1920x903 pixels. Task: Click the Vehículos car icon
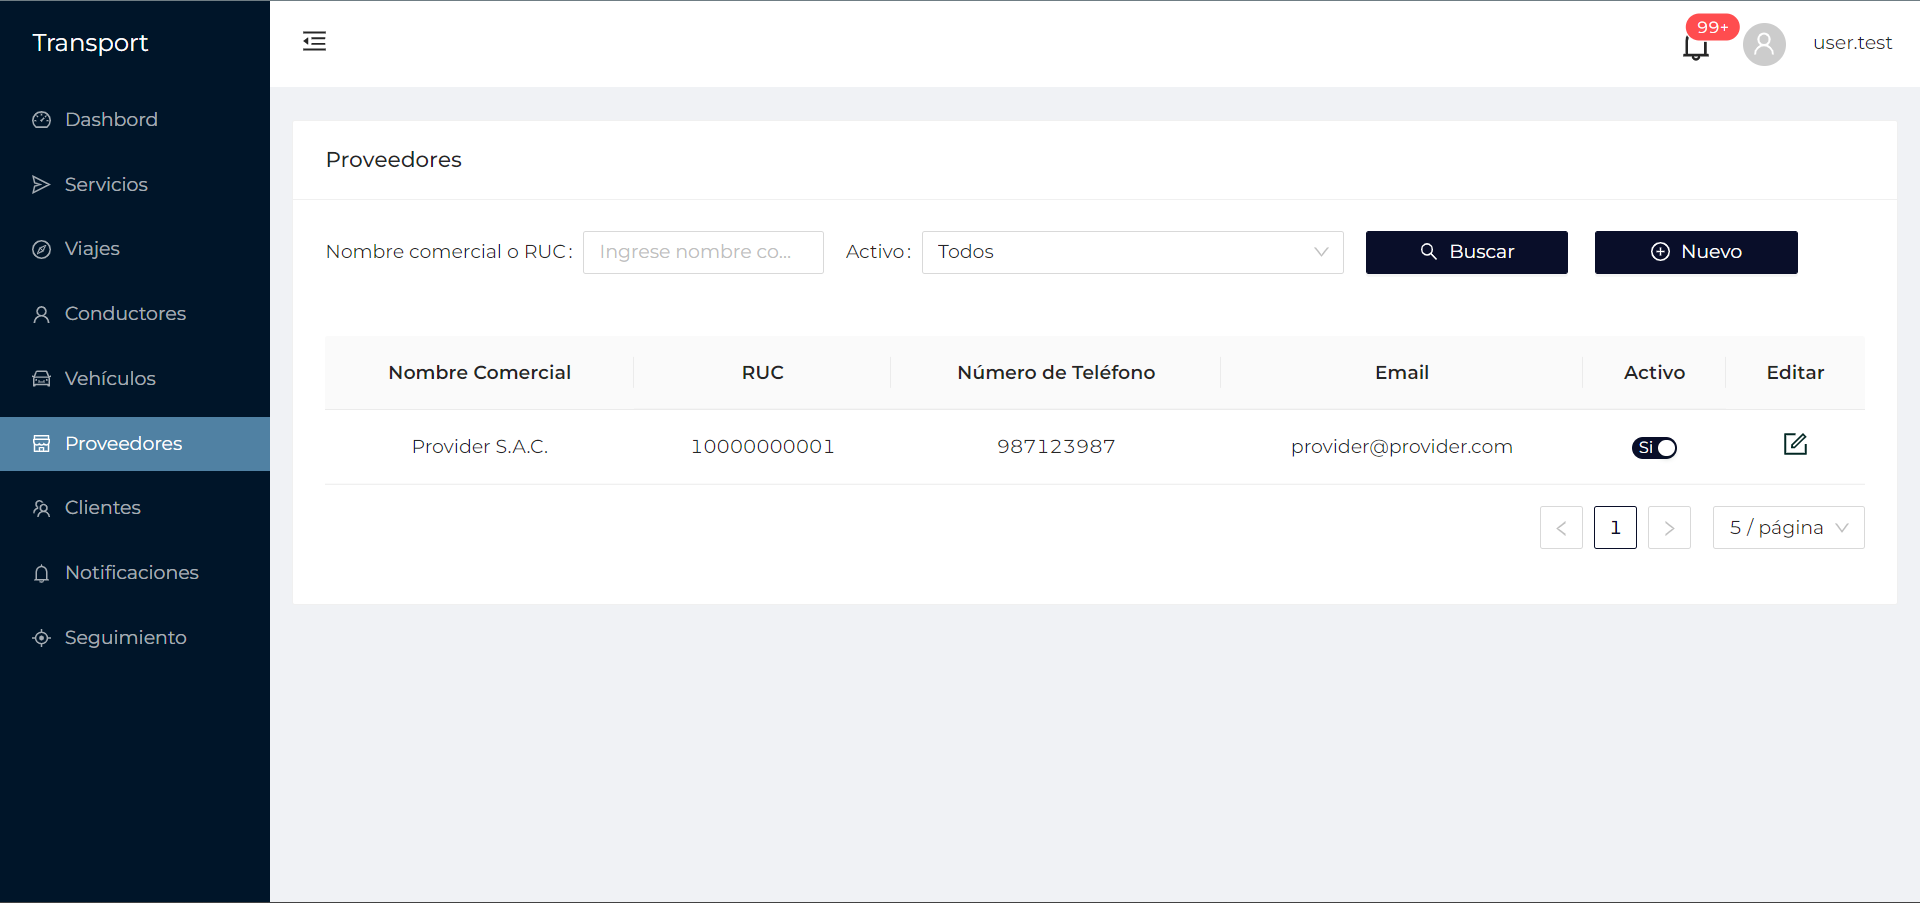click(x=41, y=378)
